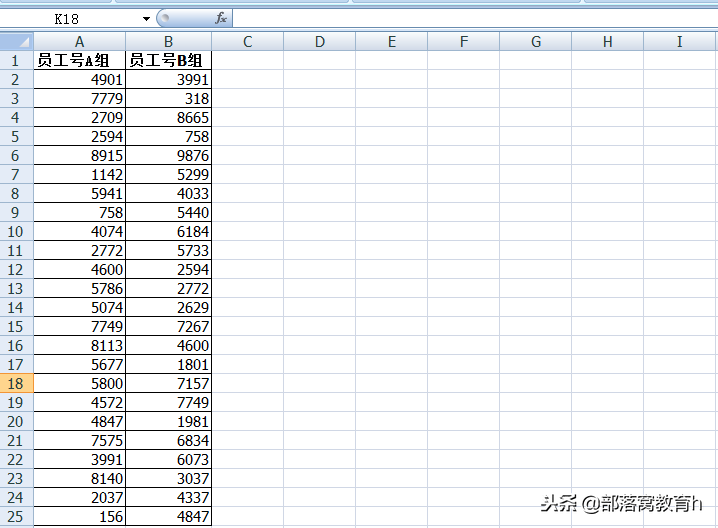718x528 pixels.
Task: Select column H header
Action: coord(608,42)
